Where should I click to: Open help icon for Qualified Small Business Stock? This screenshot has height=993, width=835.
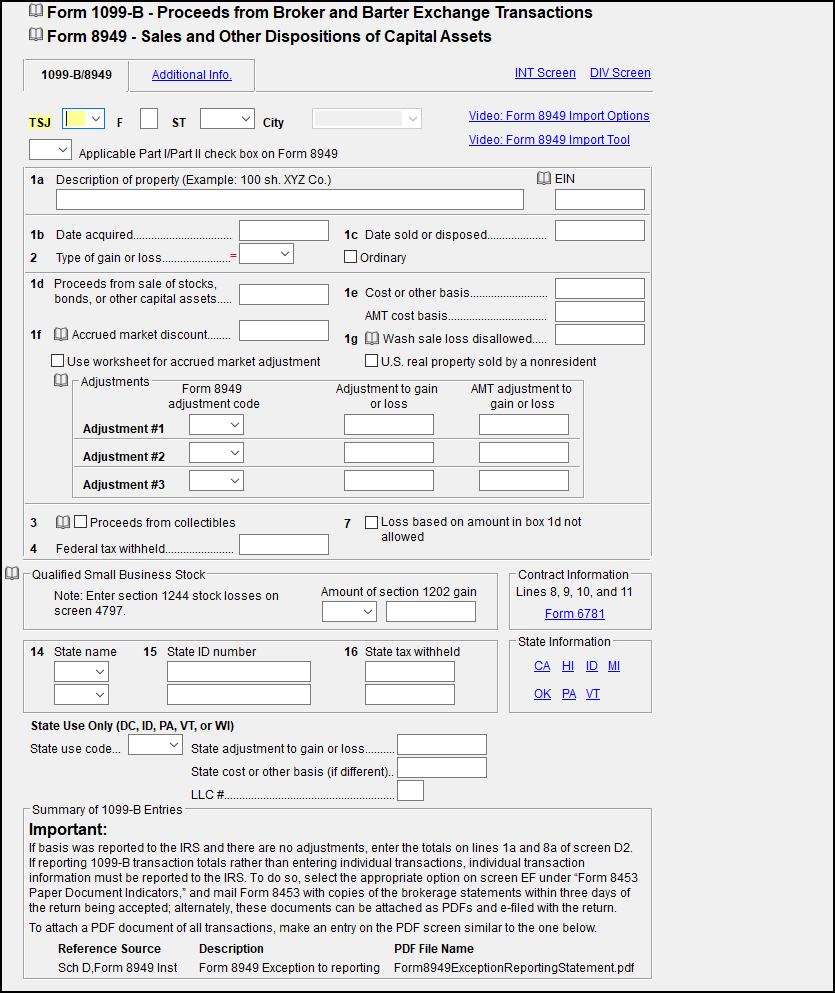pos(12,573)
